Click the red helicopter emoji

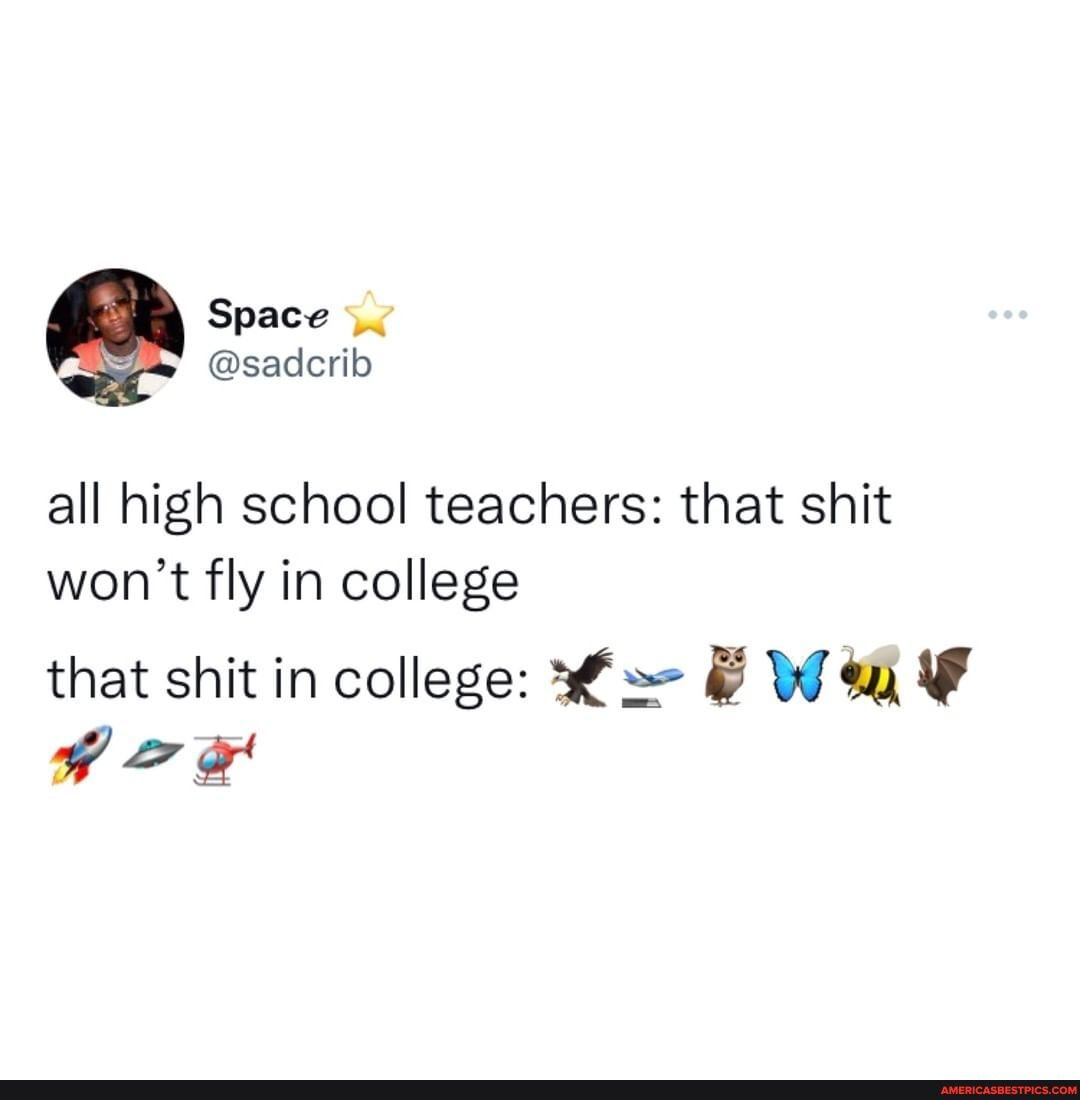pyautogui.click(x=225, y=758)
